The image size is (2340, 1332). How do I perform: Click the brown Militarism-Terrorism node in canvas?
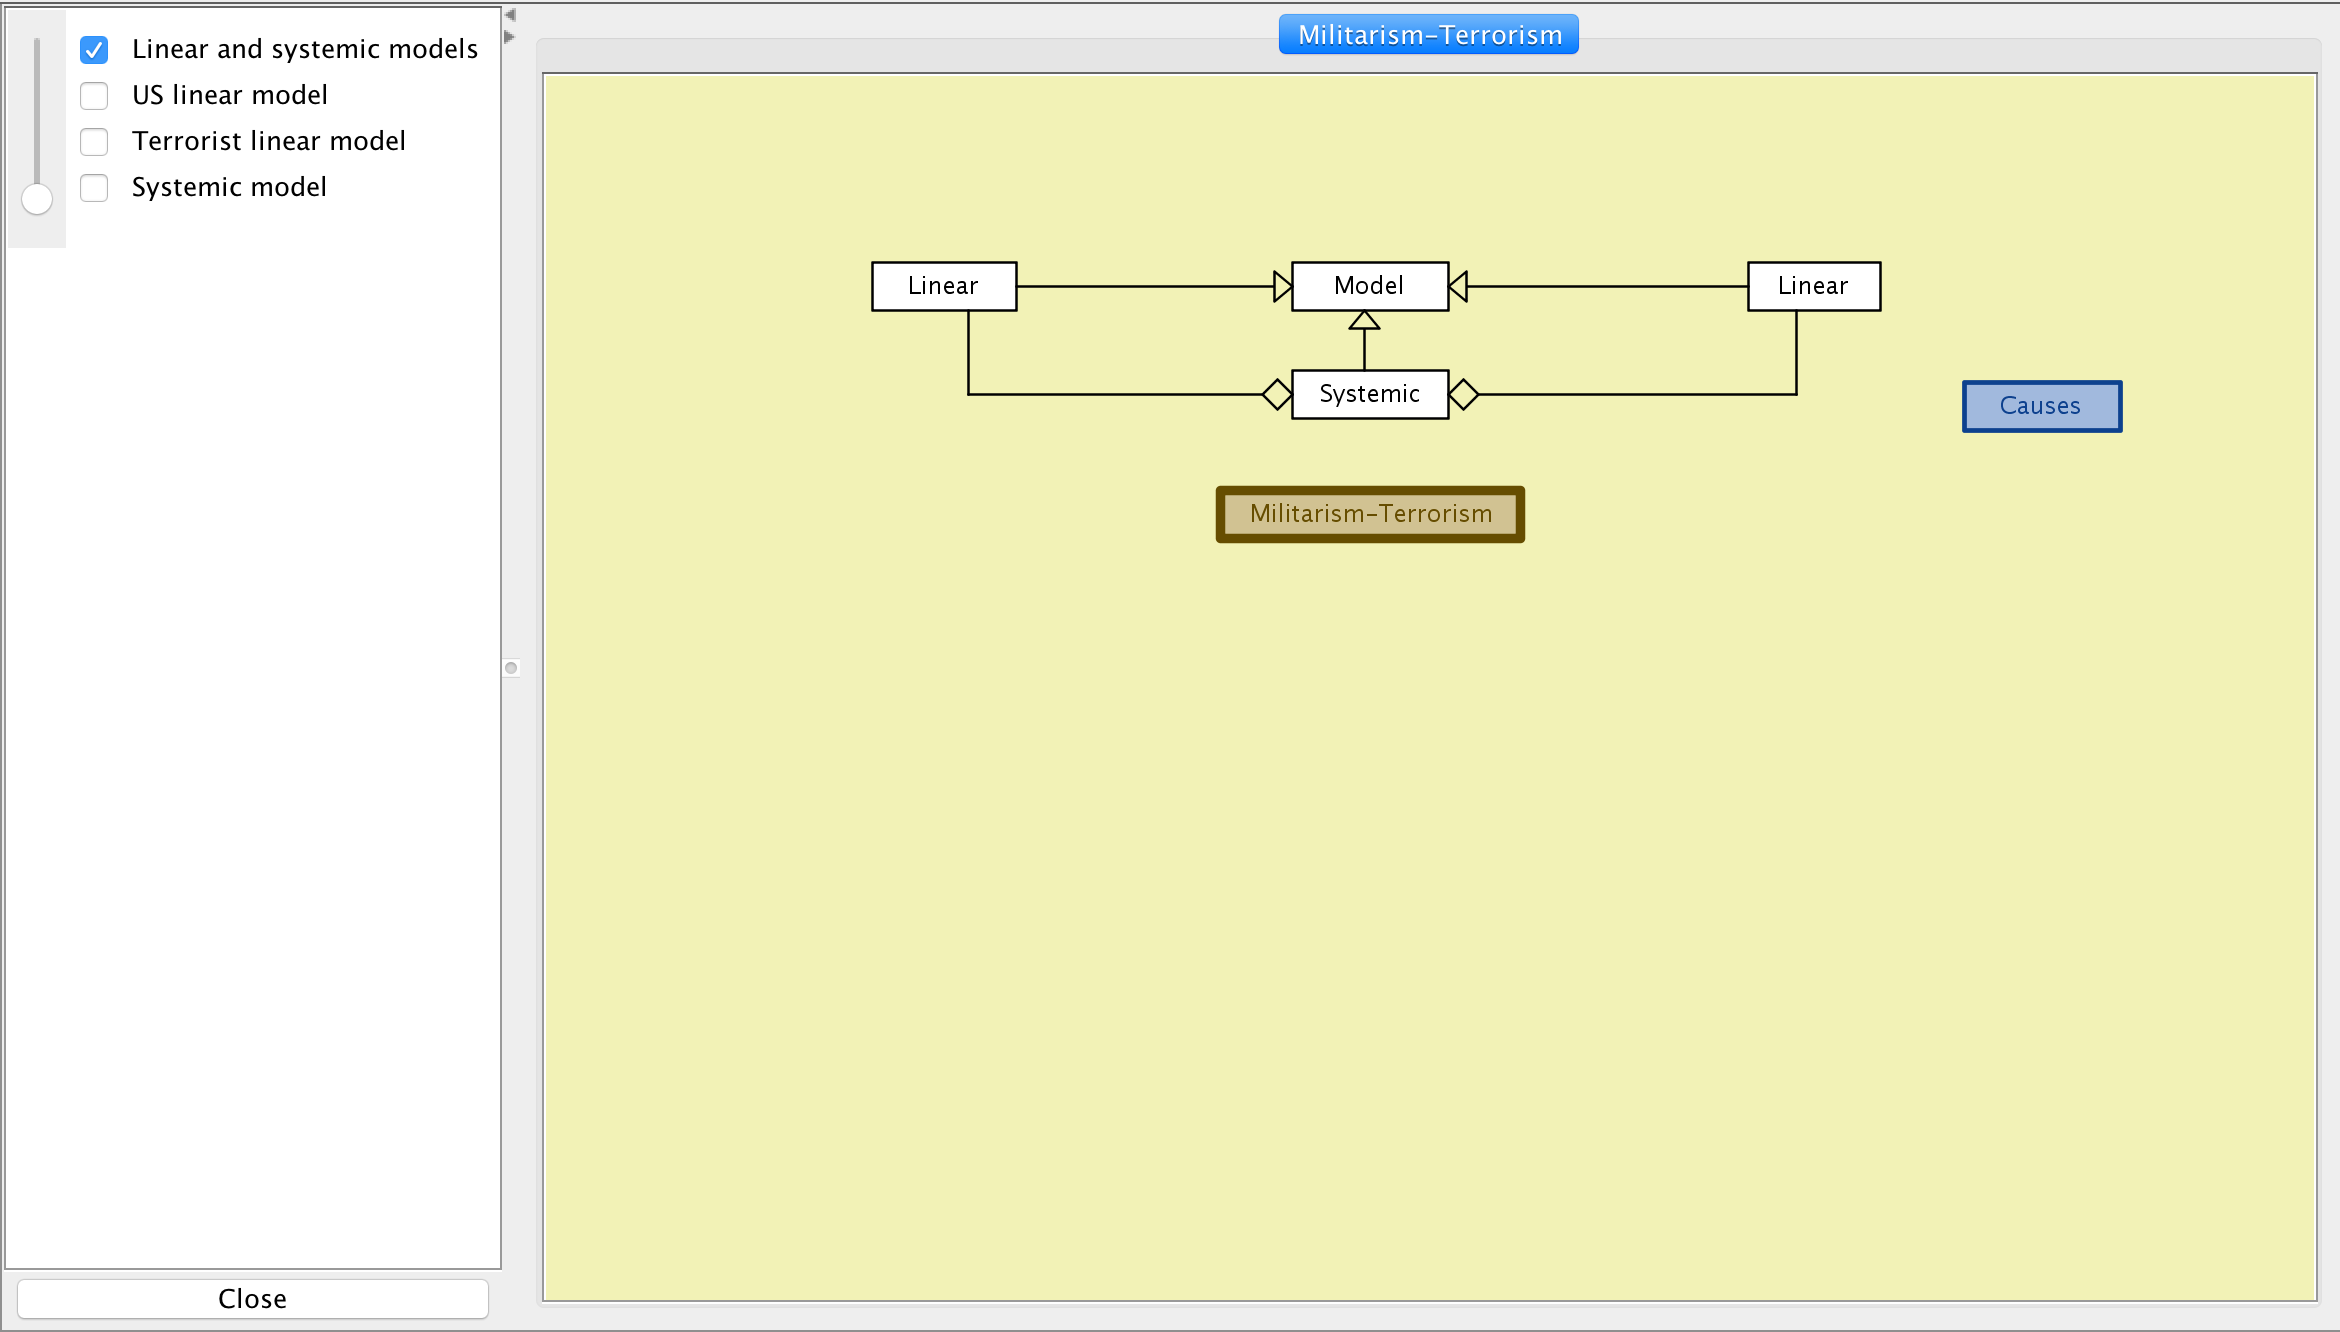[1370, 514]
